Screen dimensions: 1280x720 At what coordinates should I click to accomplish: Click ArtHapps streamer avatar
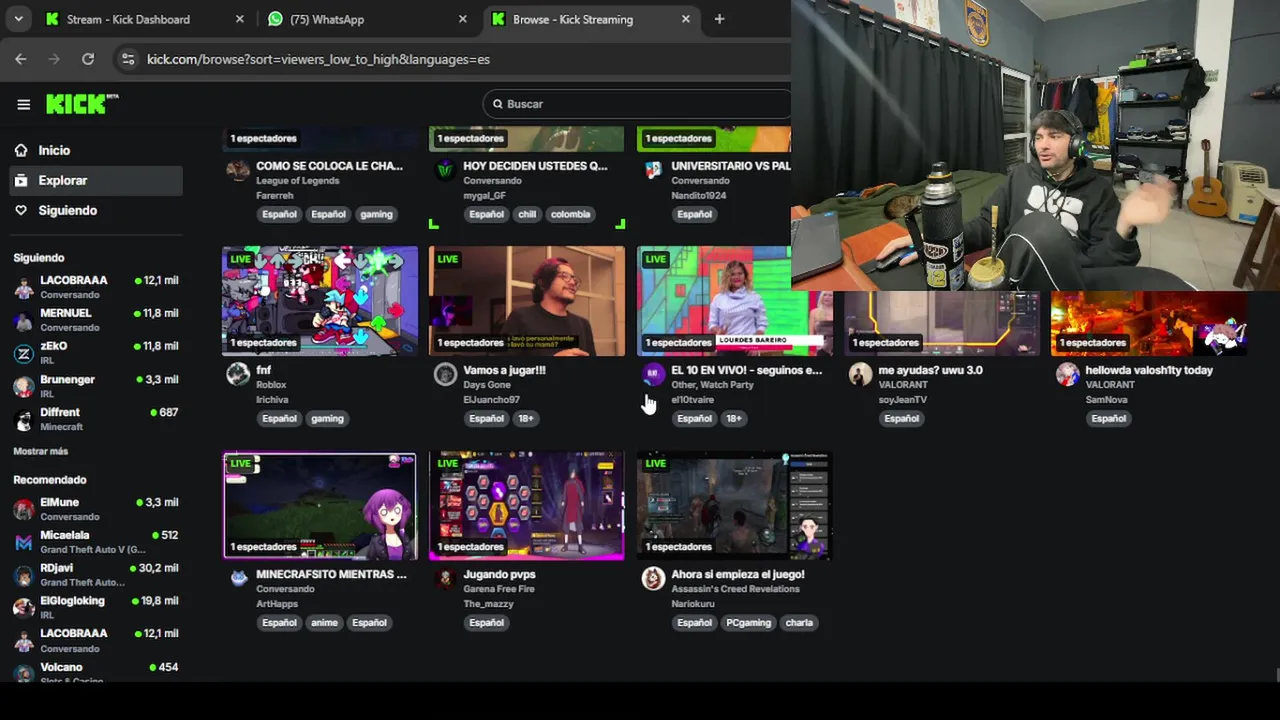pos(238,578)
